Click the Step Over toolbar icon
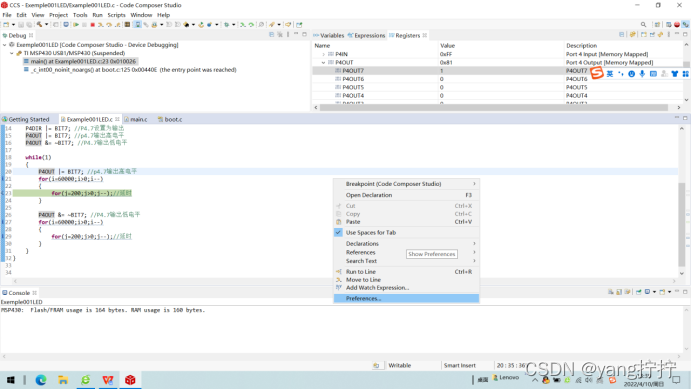The width and height of the screenshot is (692, 389). point(109,25)
